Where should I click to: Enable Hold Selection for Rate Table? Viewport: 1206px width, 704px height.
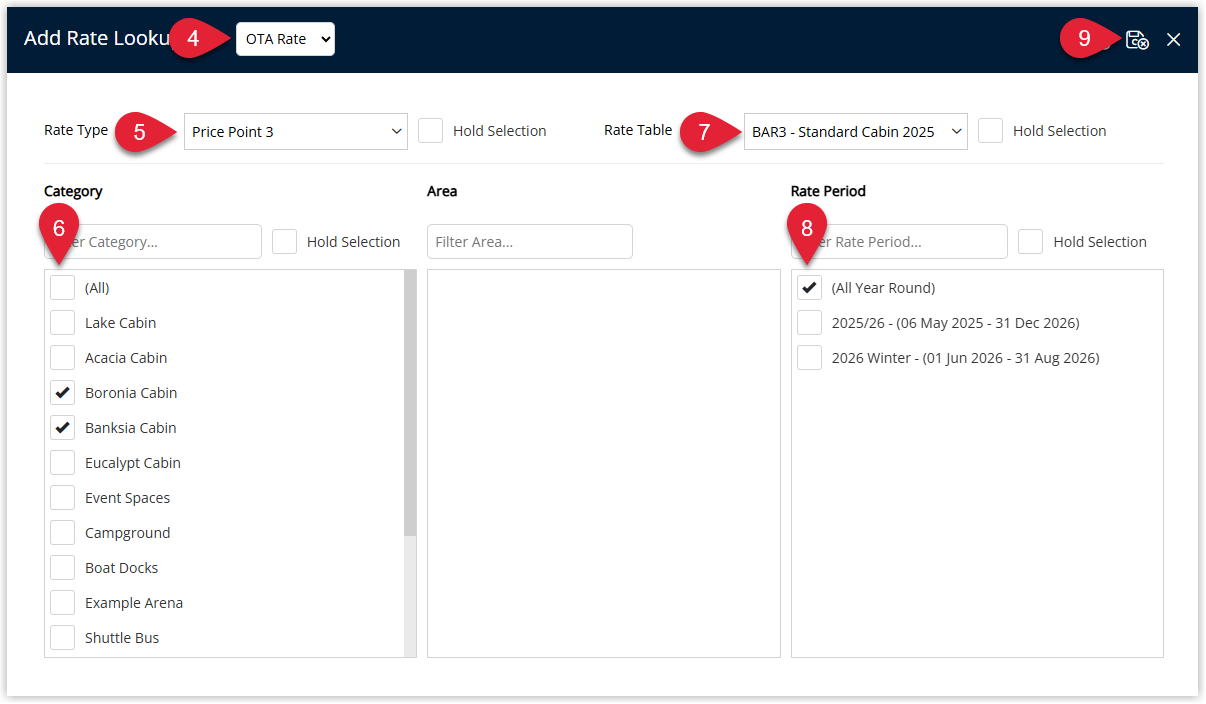991,131
